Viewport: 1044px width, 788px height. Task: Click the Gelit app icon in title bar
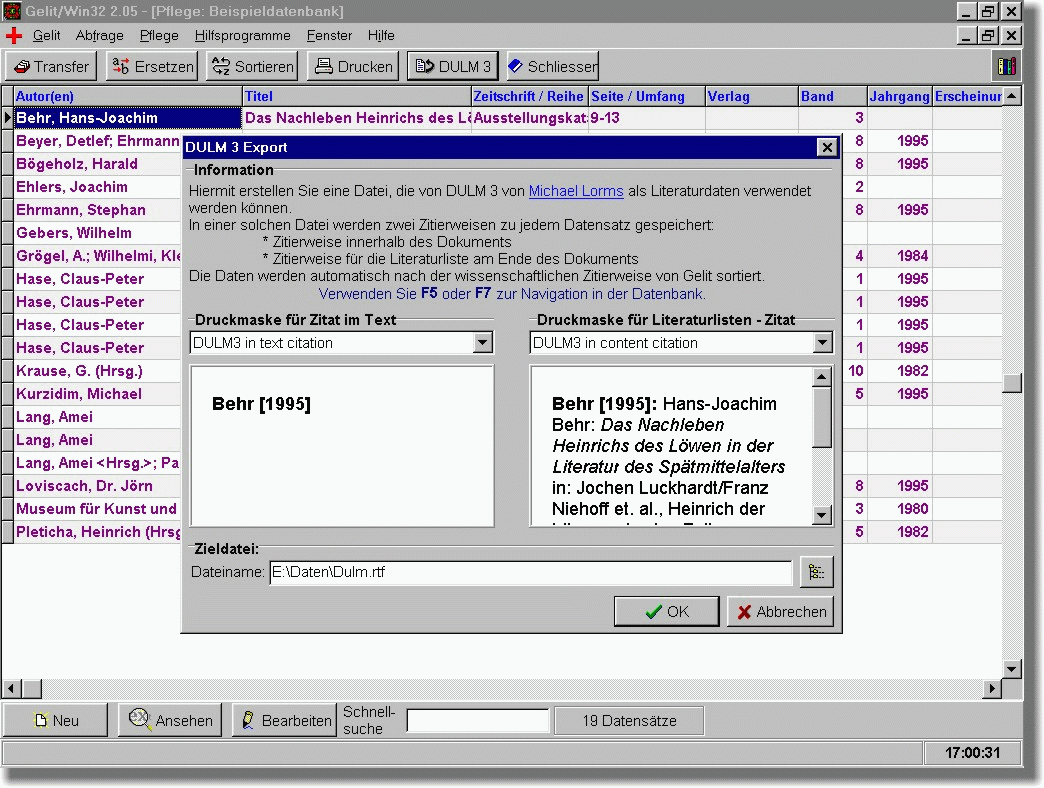pyautogui.click(x=12, y=11)
